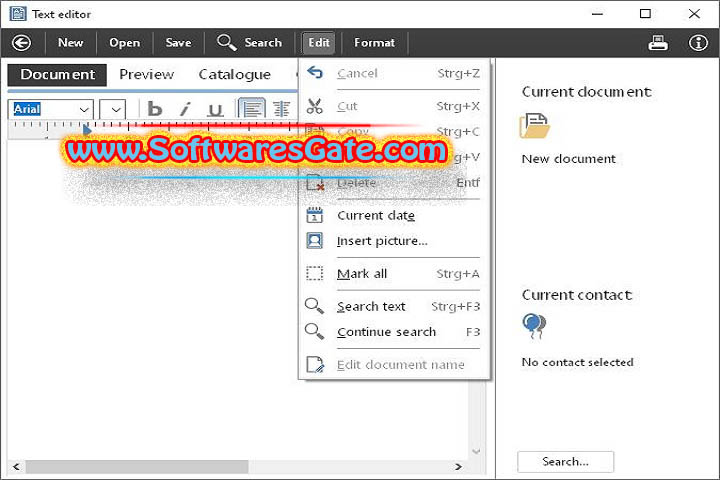Click the horizontal scrollbar thumb

click(137, 467)
